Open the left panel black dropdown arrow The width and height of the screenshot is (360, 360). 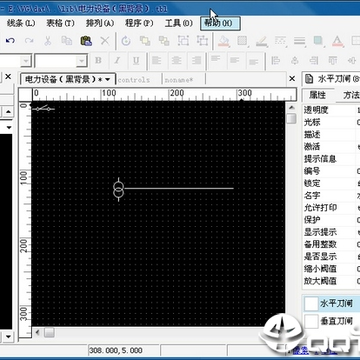[x=9, y=127]
